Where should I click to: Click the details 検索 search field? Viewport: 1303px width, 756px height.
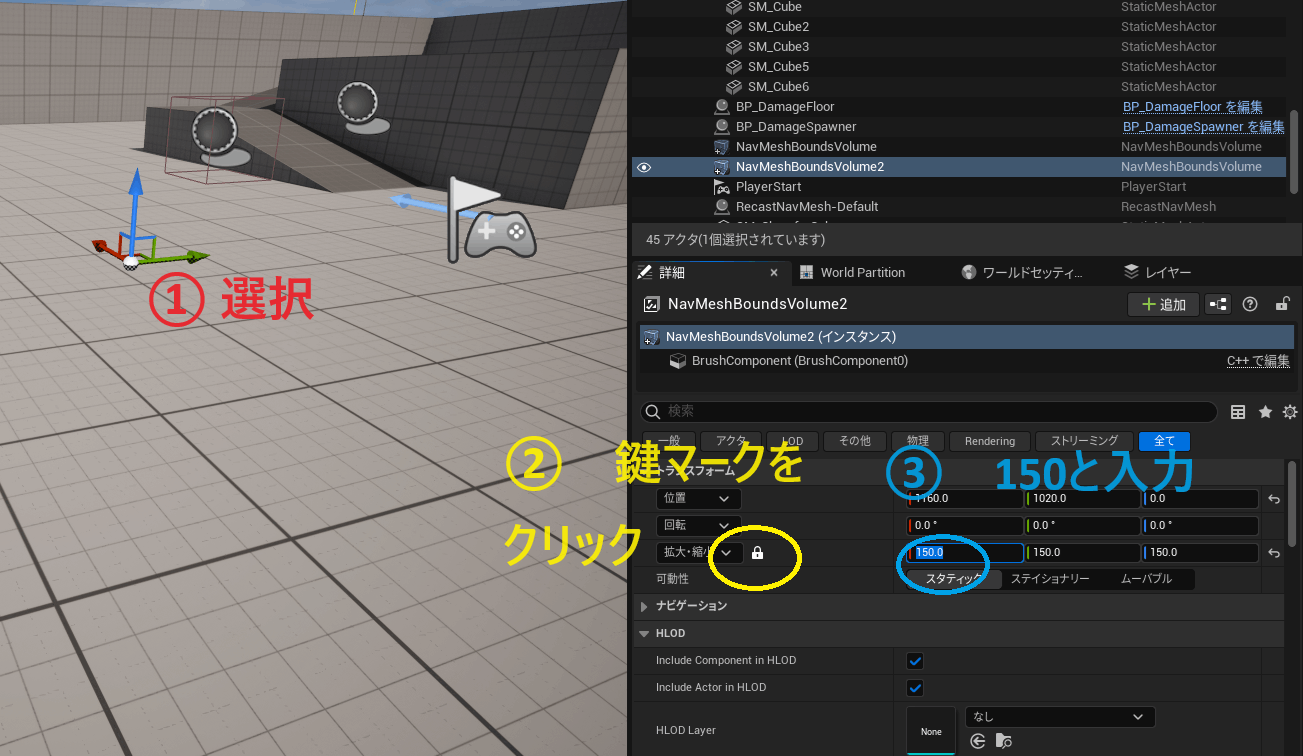point(928,412)
